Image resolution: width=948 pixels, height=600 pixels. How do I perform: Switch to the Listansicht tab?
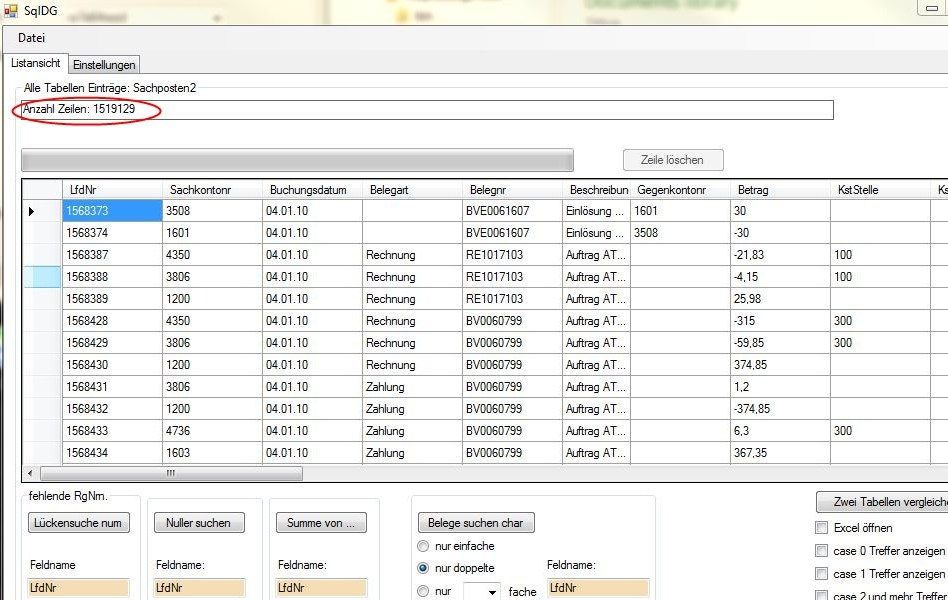tap(36, 63)
